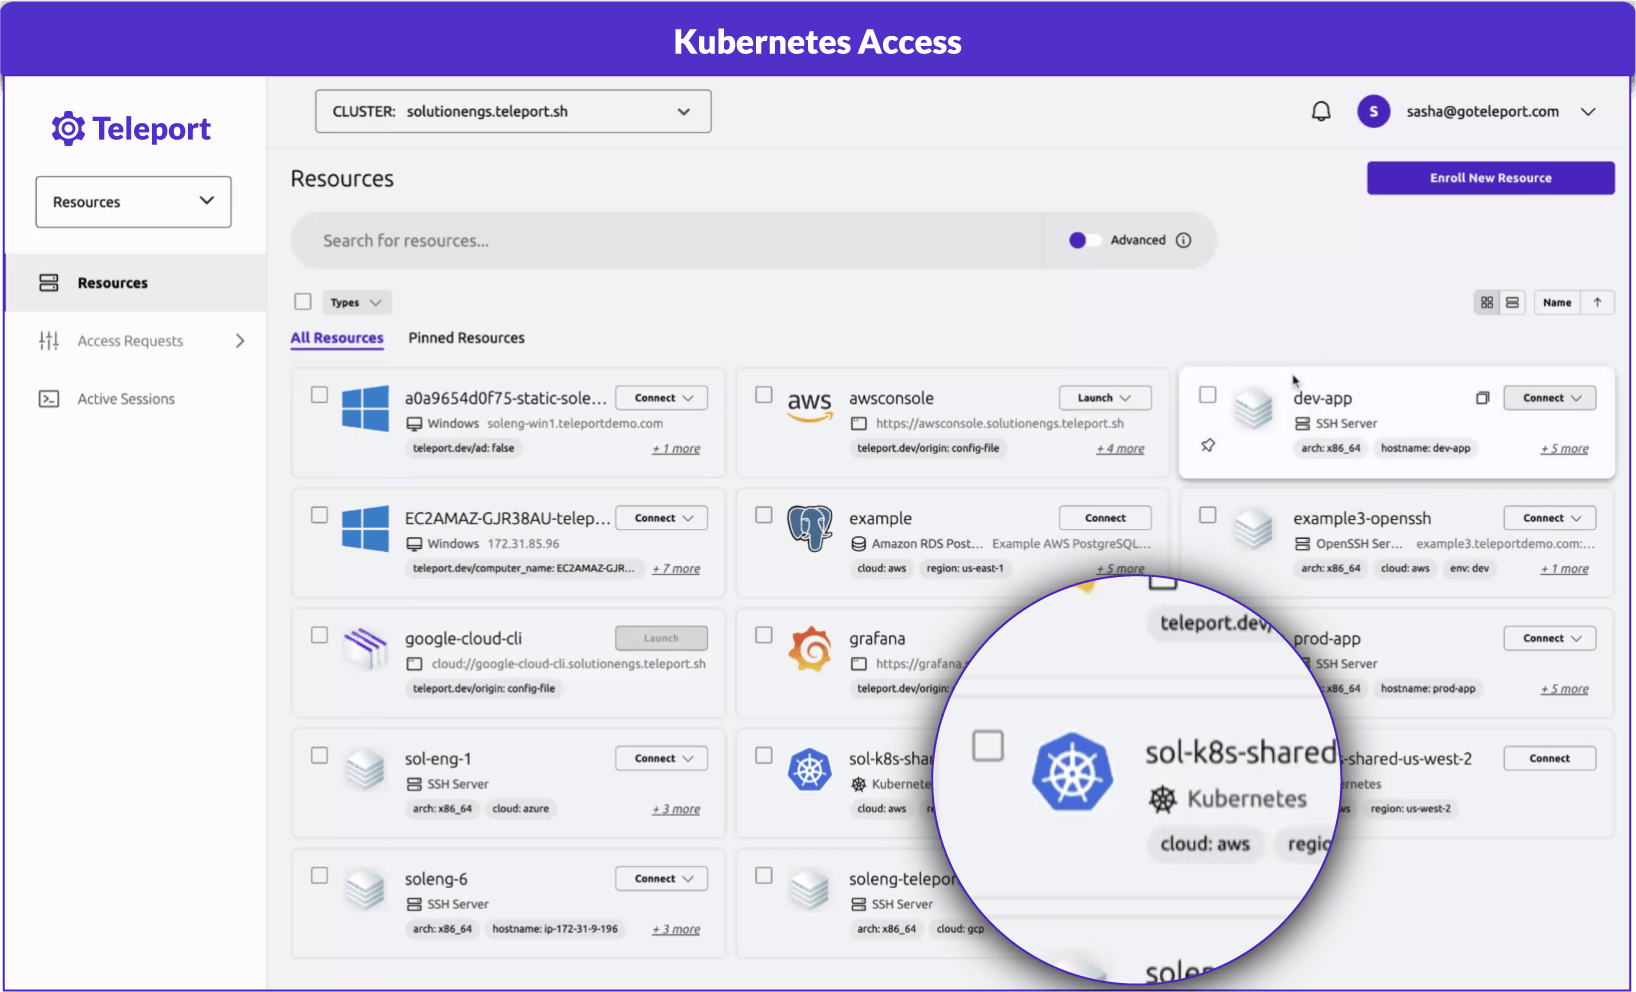Open the CLUSTER solutionengs.teleport.sh dropdown

point(513,111)
